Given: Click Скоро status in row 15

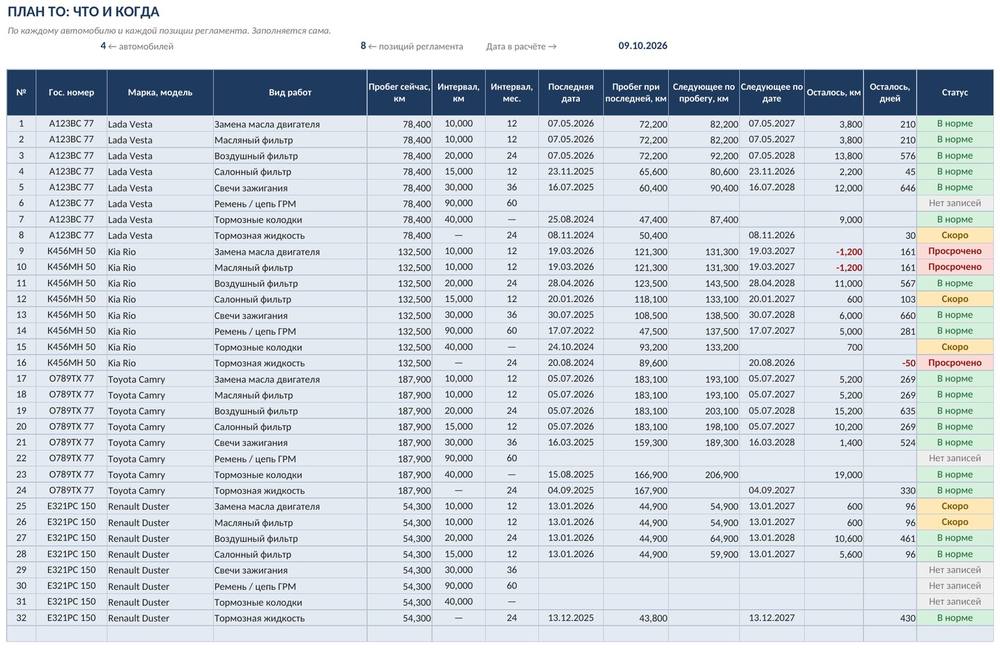Looking at the screenshot, I should (955, 347).
